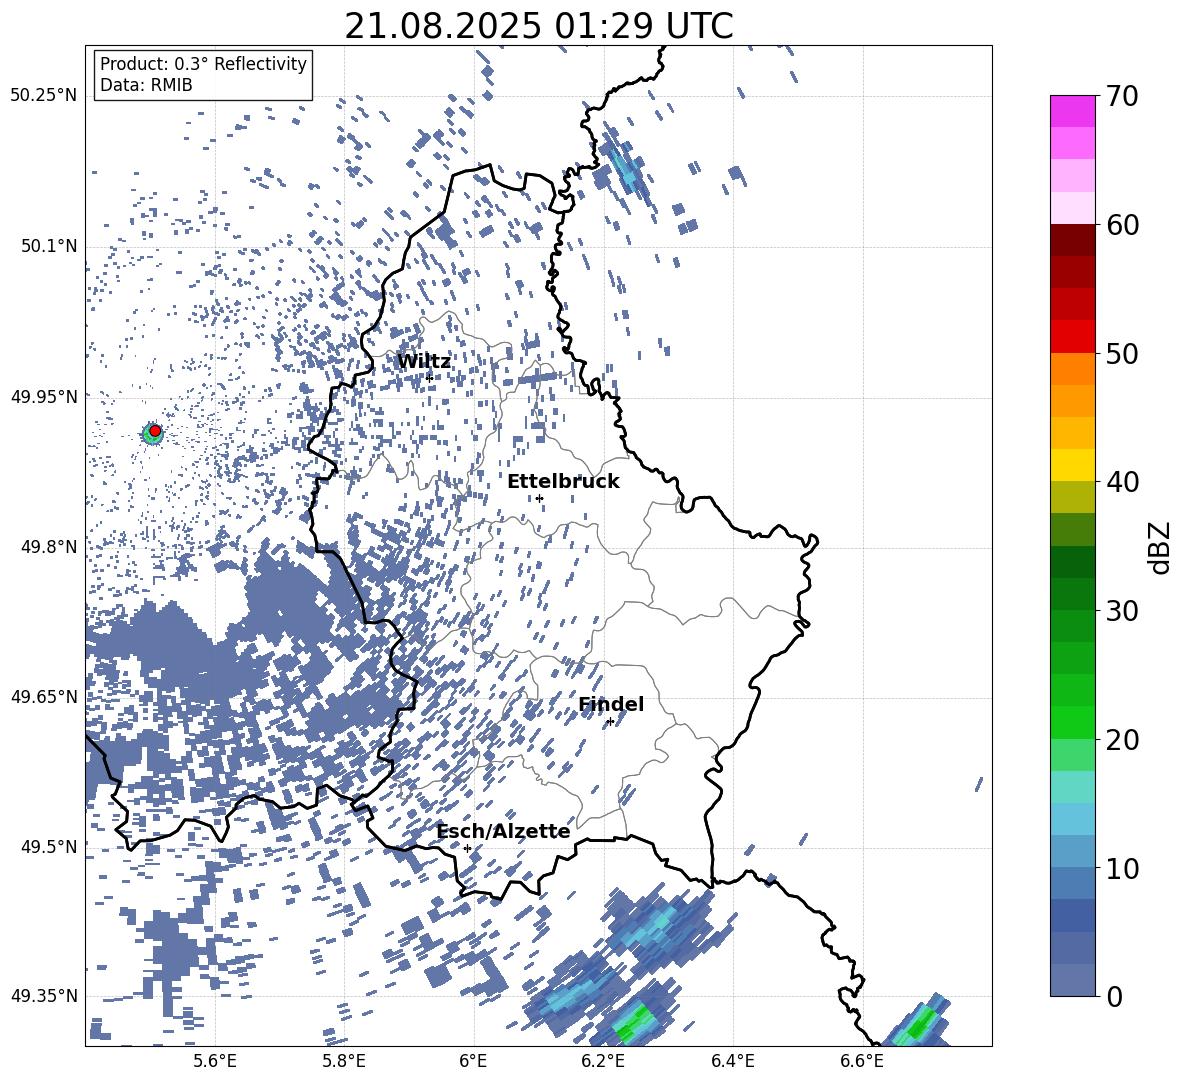Click the 10 tick on colorbar
1184x1081 pixels.
pyautogui.click(x=1122, y=868)
